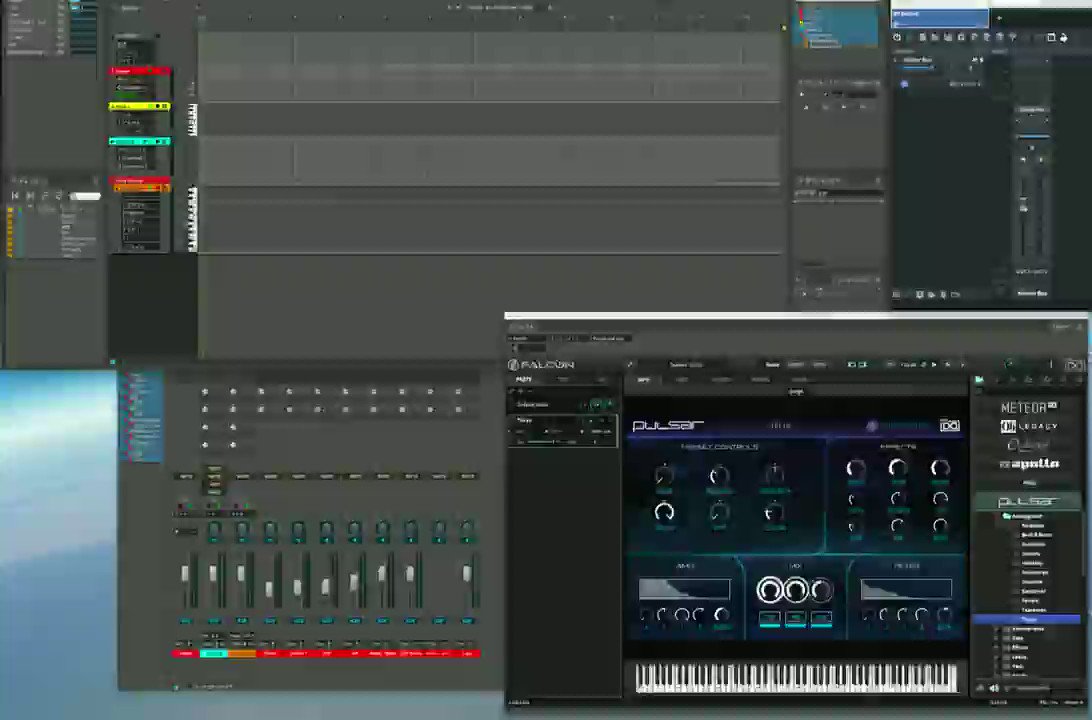Click the Falcon logo in plugin header
This screenshot has width=1092, height=720.
pos(541,365)
